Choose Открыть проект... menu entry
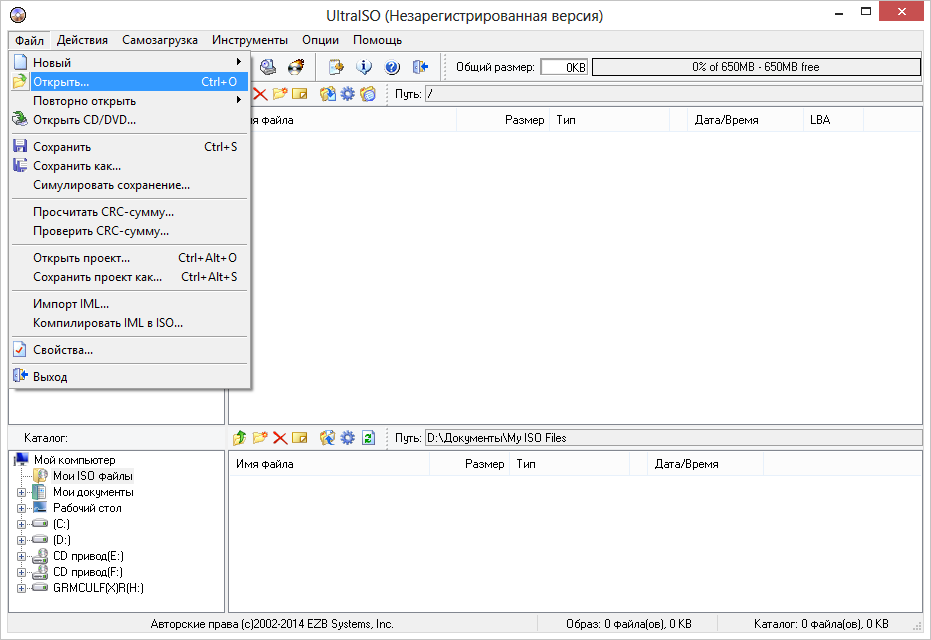Viewport: 931px width, 640px height. coord(129,258)
